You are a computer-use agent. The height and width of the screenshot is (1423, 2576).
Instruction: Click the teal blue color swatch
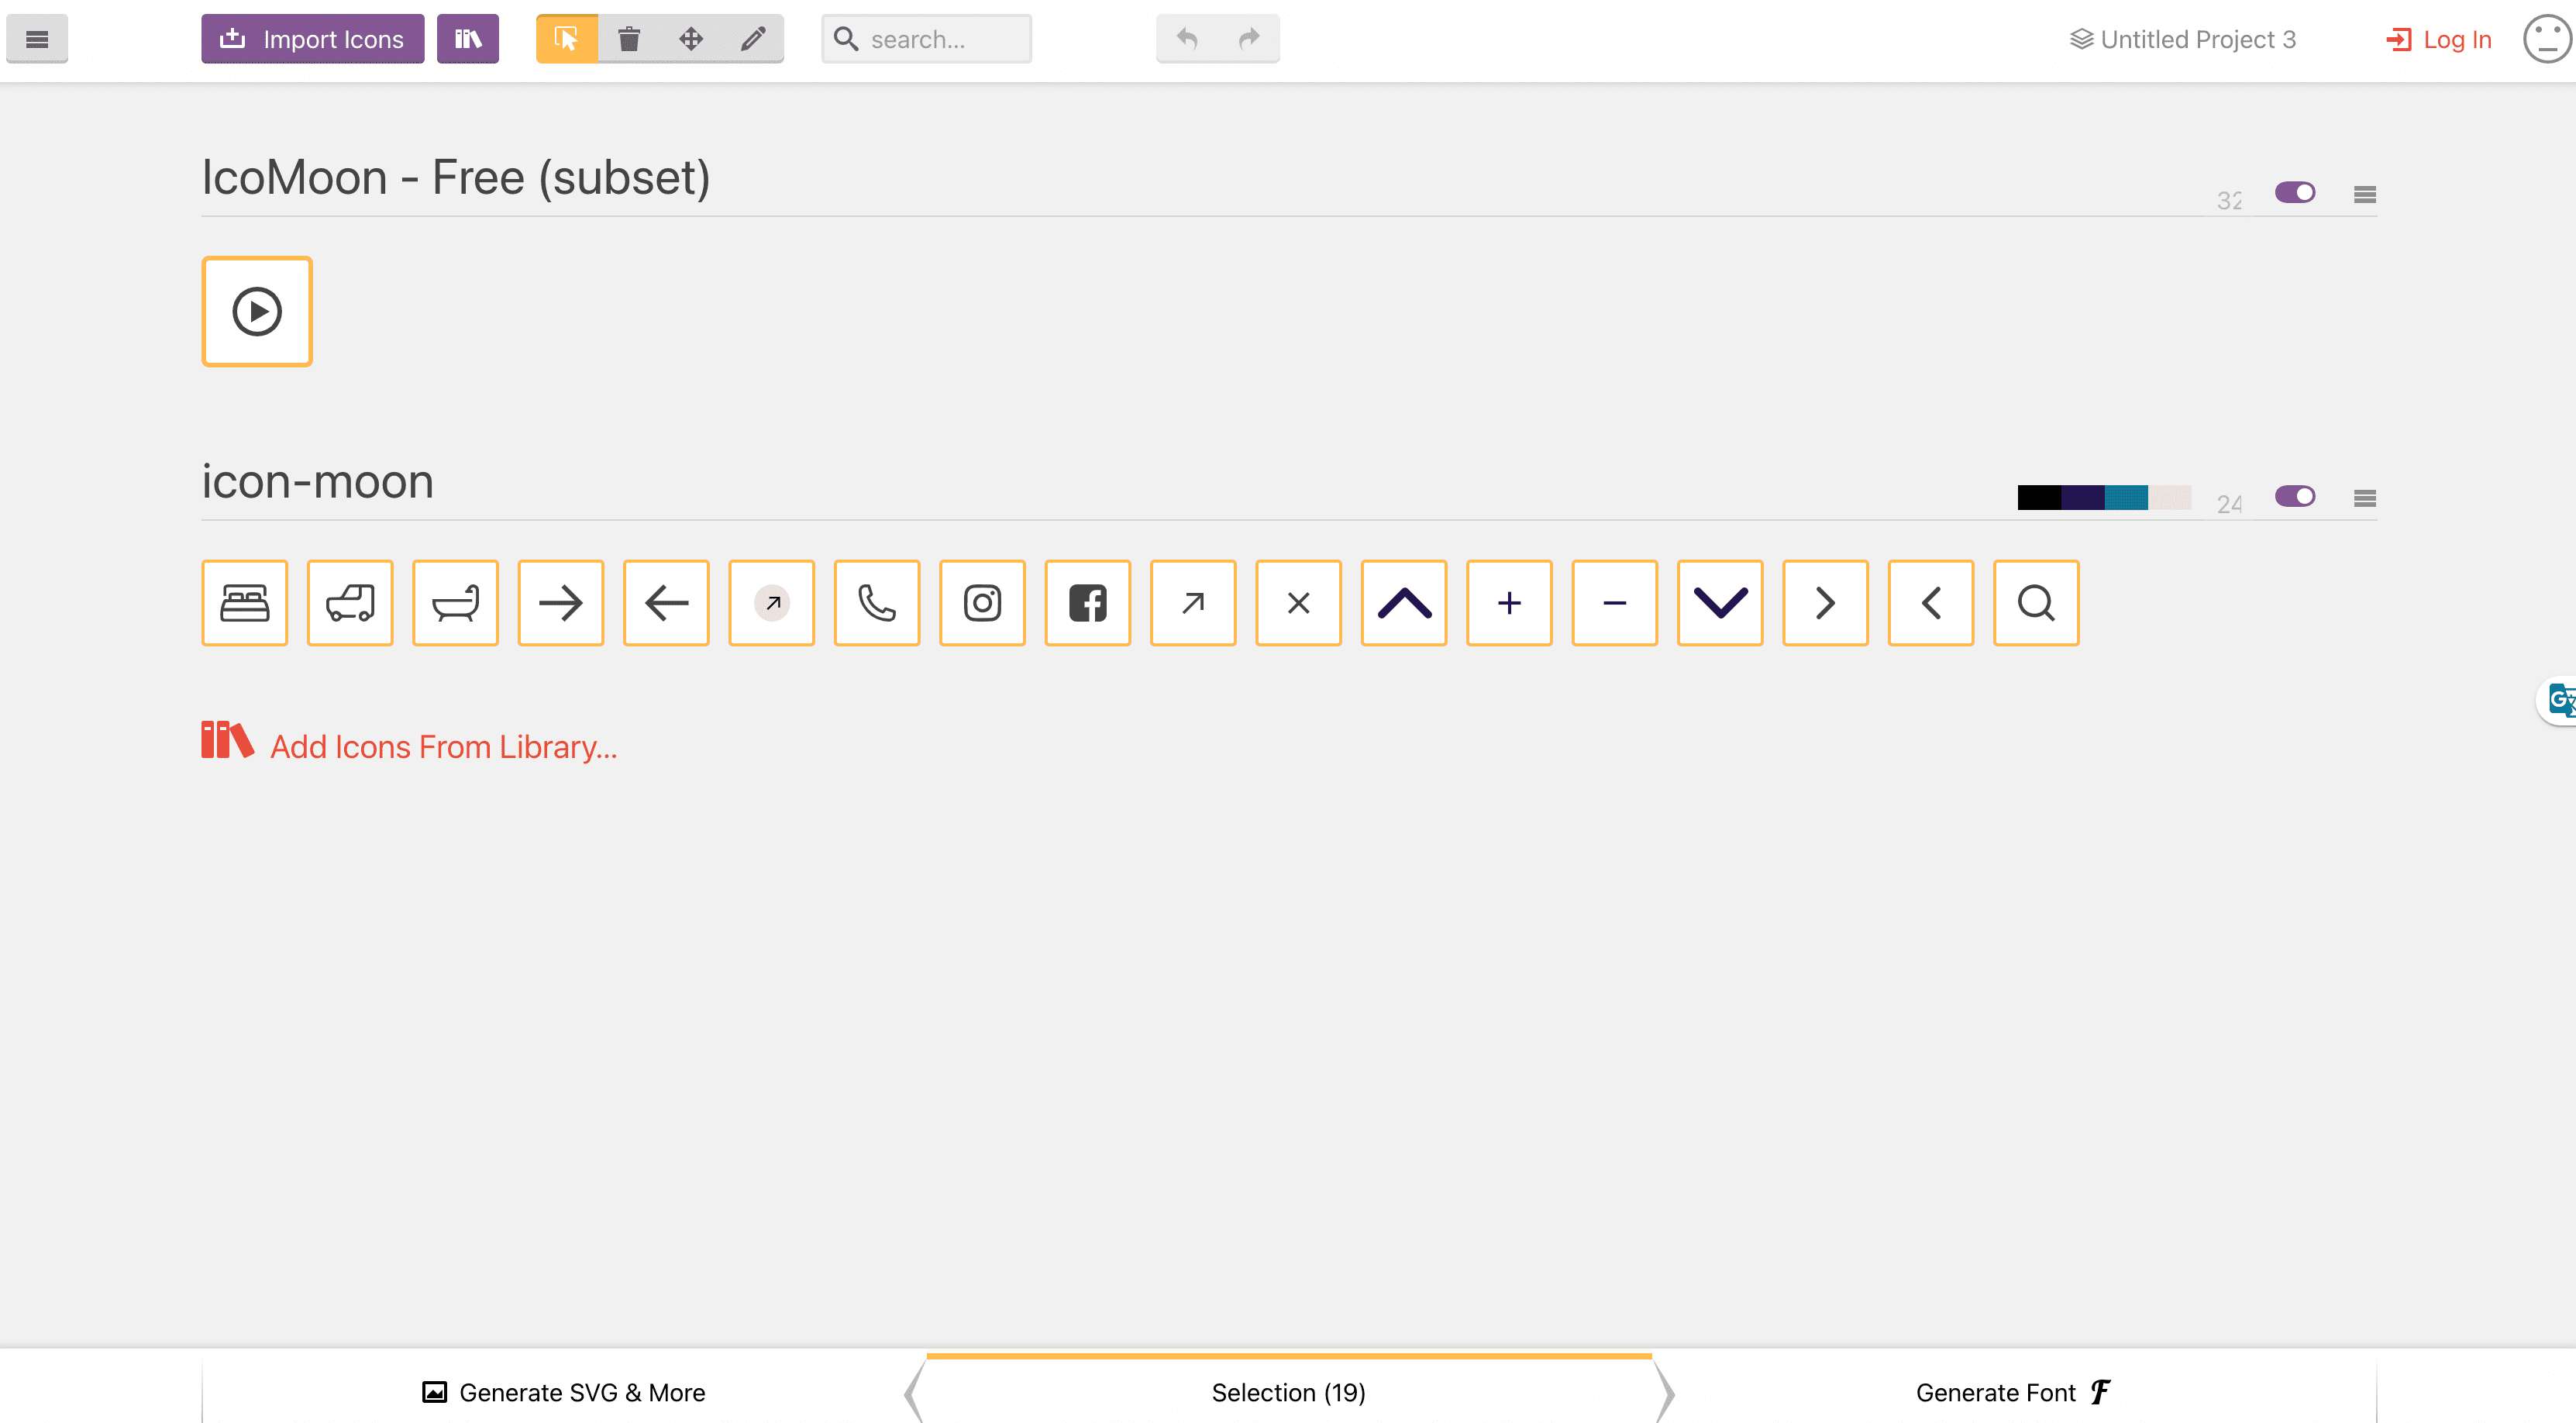[x=2126, y=497]
